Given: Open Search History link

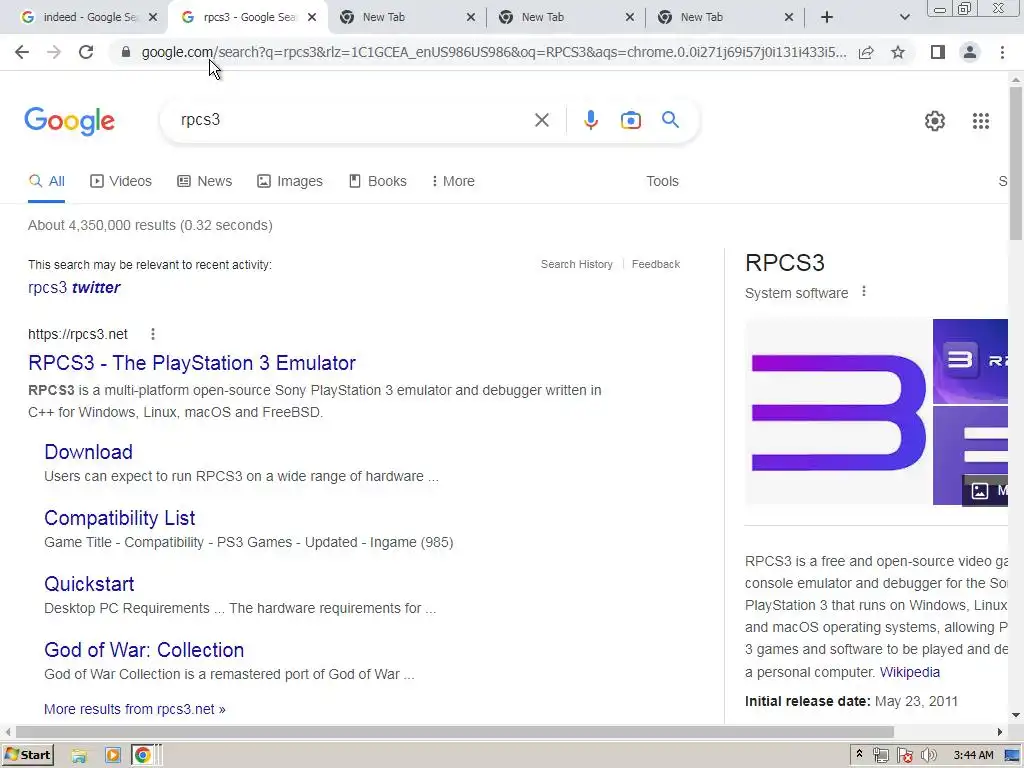Looking at the screenshot, I should point(577,264).
